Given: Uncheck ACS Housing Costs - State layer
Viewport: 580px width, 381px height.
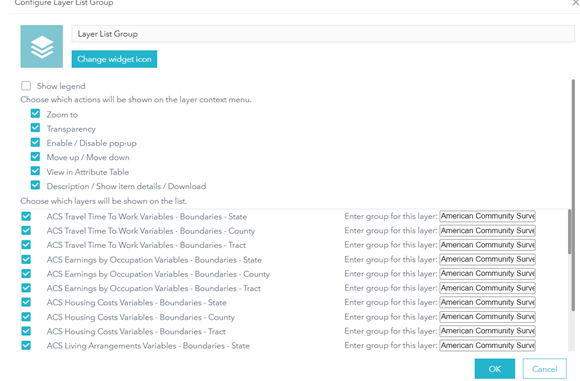Looking at the screenshot, I should click(x=26, y=303).
